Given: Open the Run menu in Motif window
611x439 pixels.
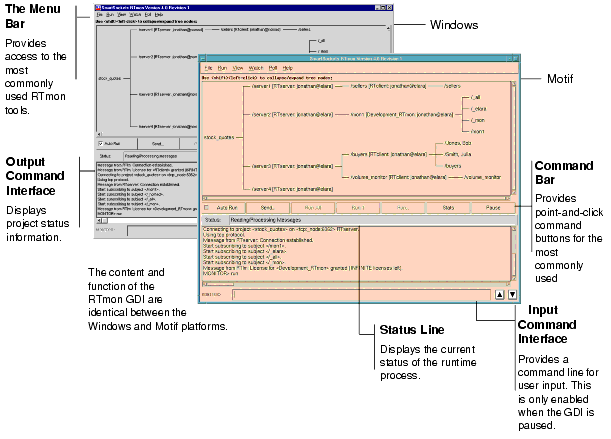Looking at the screenshot, I should [222, 68].
